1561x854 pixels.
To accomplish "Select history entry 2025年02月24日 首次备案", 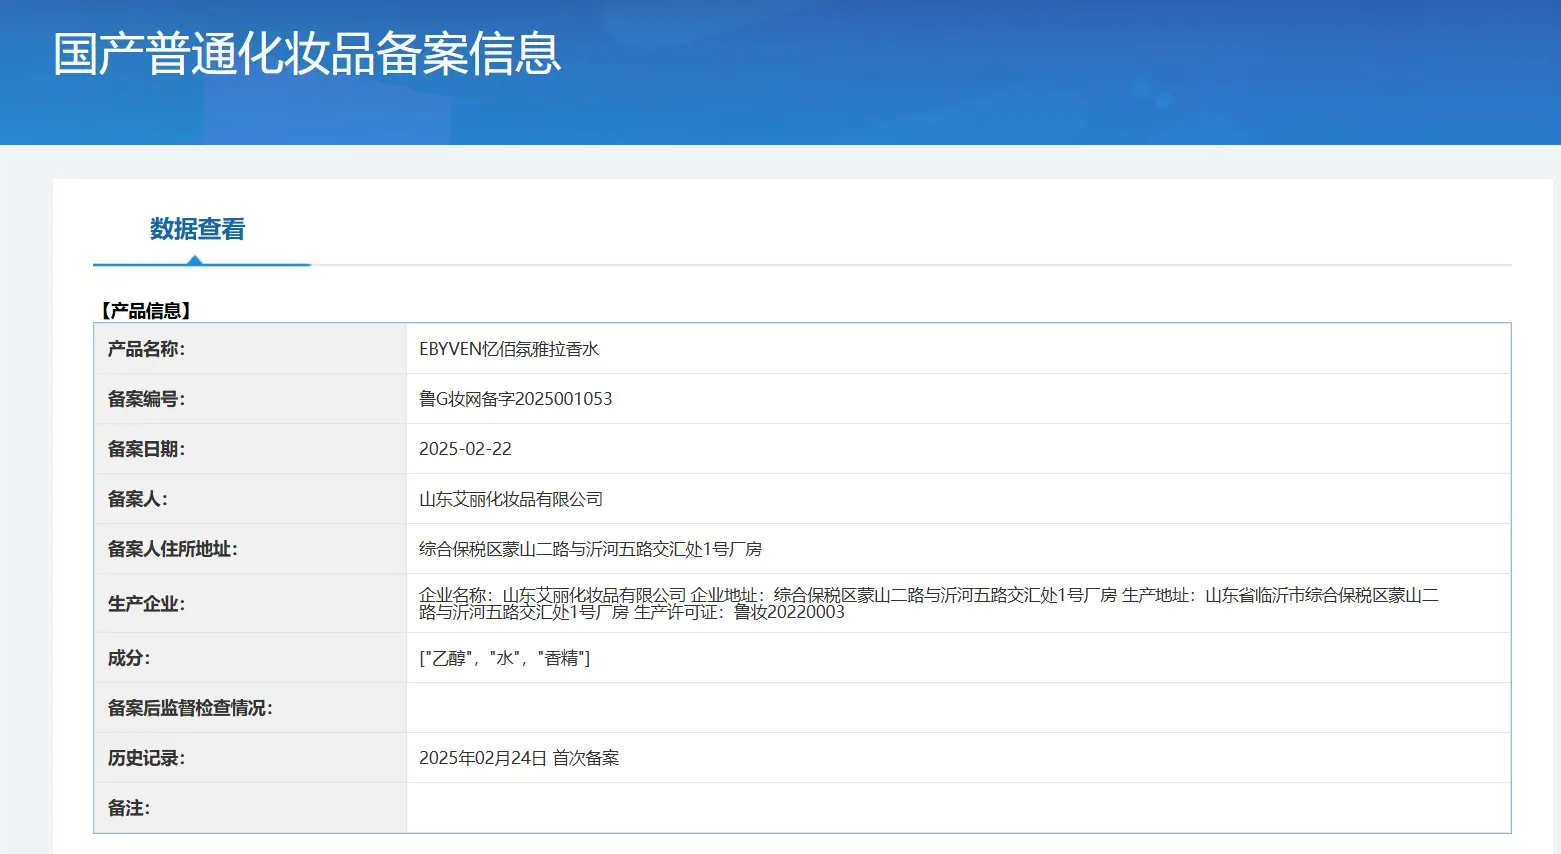I will pyautogui.click(x=519, y=758).
